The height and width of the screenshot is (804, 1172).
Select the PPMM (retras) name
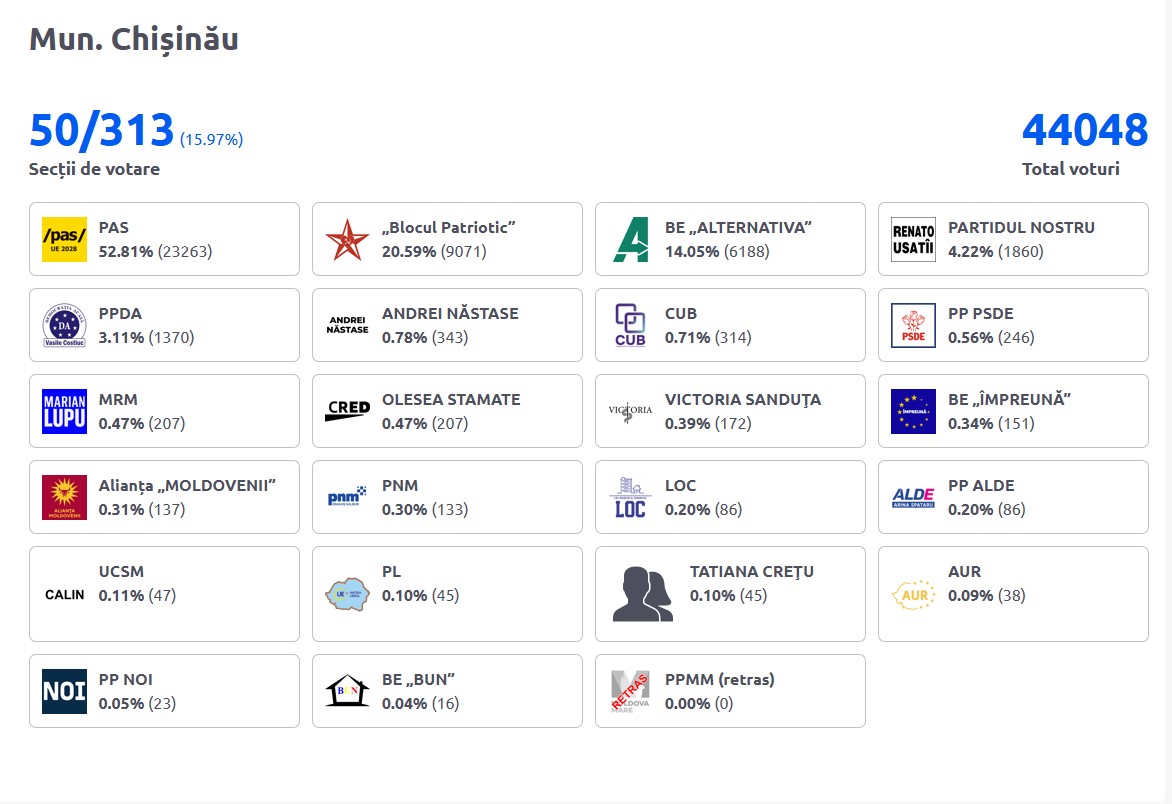[720, 679]
